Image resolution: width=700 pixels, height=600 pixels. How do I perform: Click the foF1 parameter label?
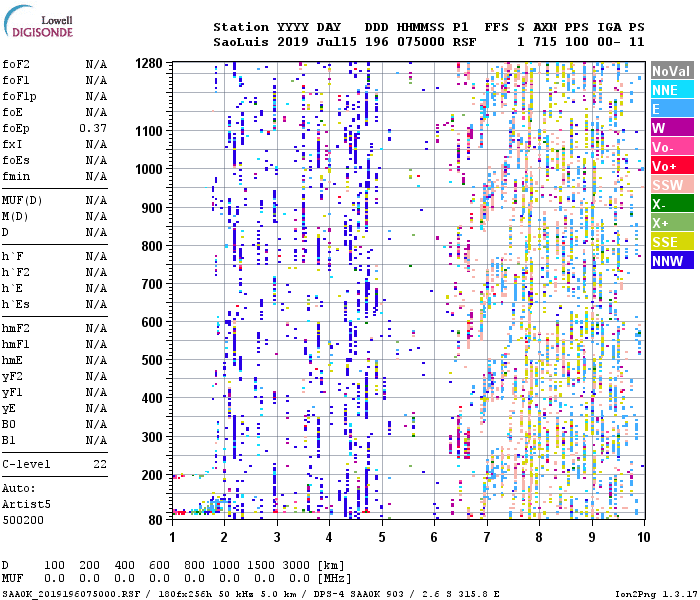[16, 80]
